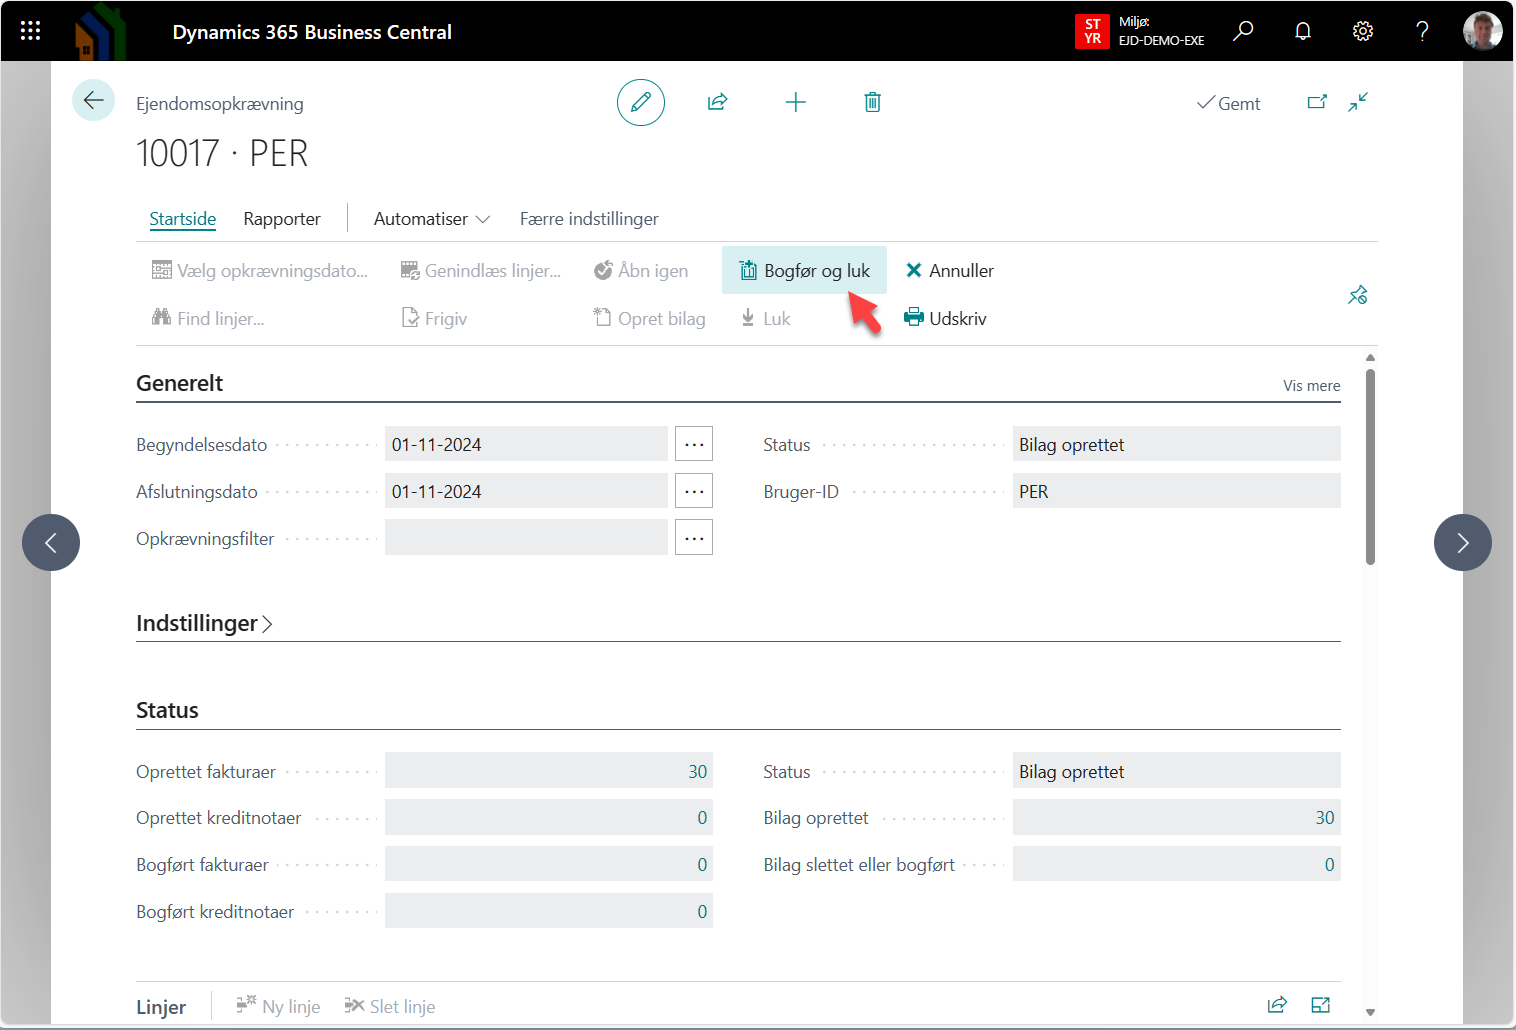Viewport: 1516px width, 1030px height.
Task: Click Vælg opkrævningsdato action
Action: (260, 270)
